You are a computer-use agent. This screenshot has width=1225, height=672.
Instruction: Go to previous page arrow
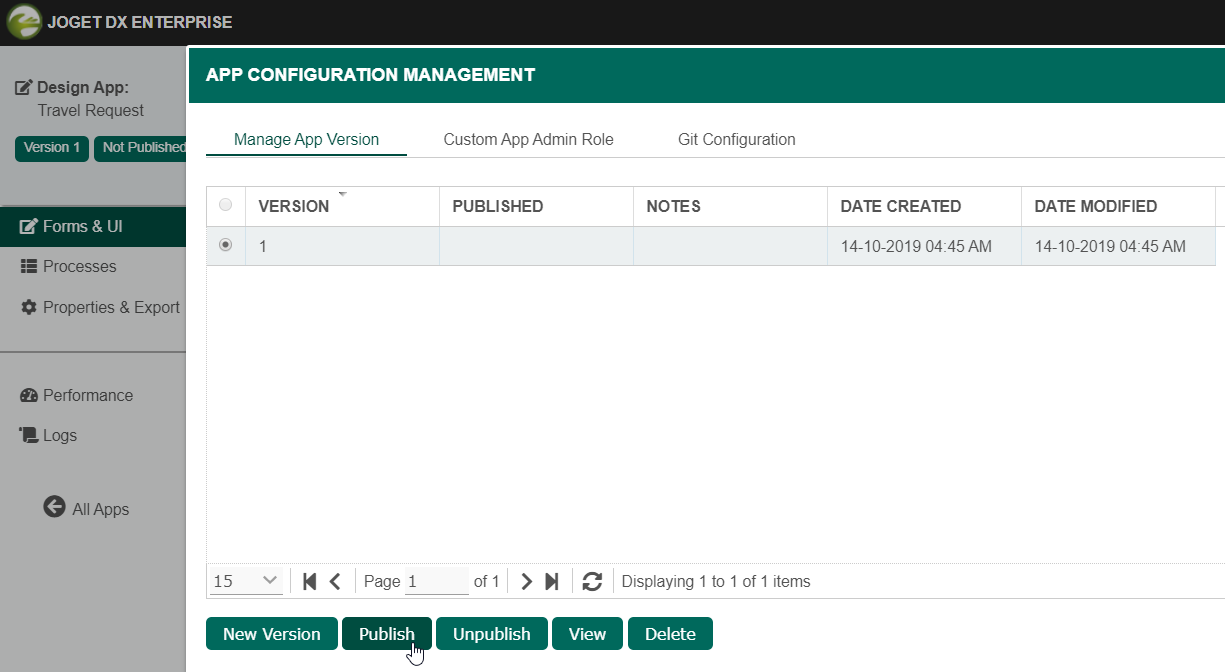pos(335,581)
